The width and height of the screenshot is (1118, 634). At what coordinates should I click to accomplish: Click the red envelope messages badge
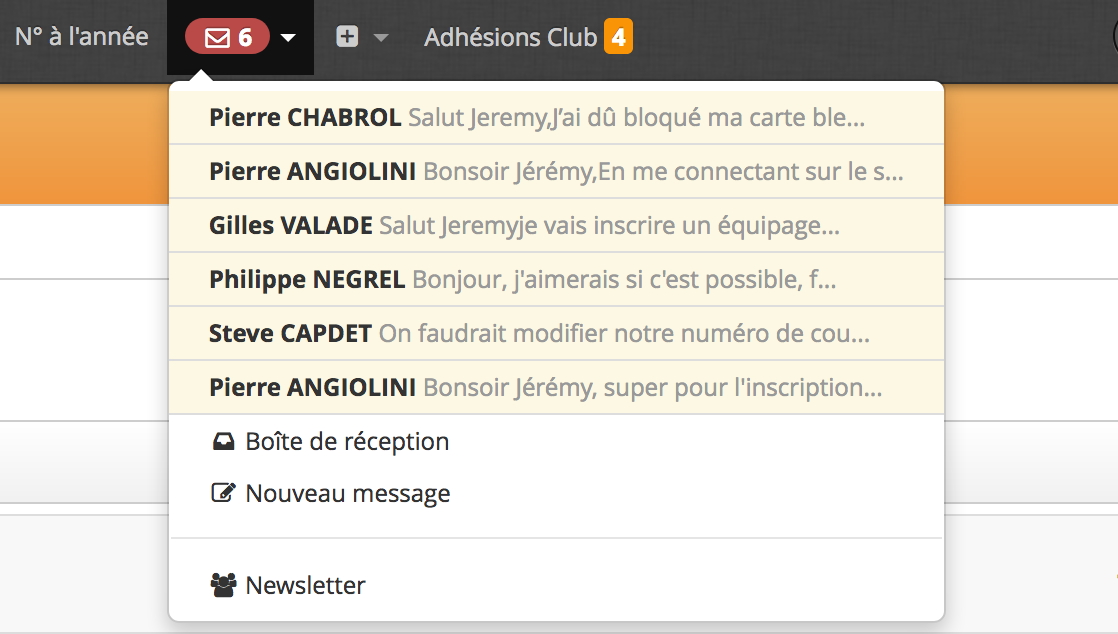point(227,36)
